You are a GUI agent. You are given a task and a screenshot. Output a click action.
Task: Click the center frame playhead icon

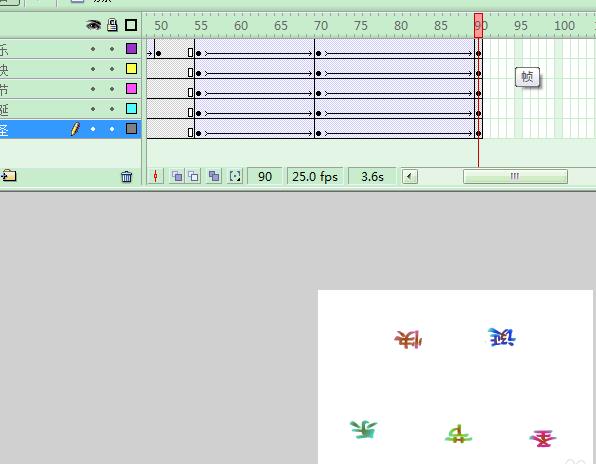[155, 176]
